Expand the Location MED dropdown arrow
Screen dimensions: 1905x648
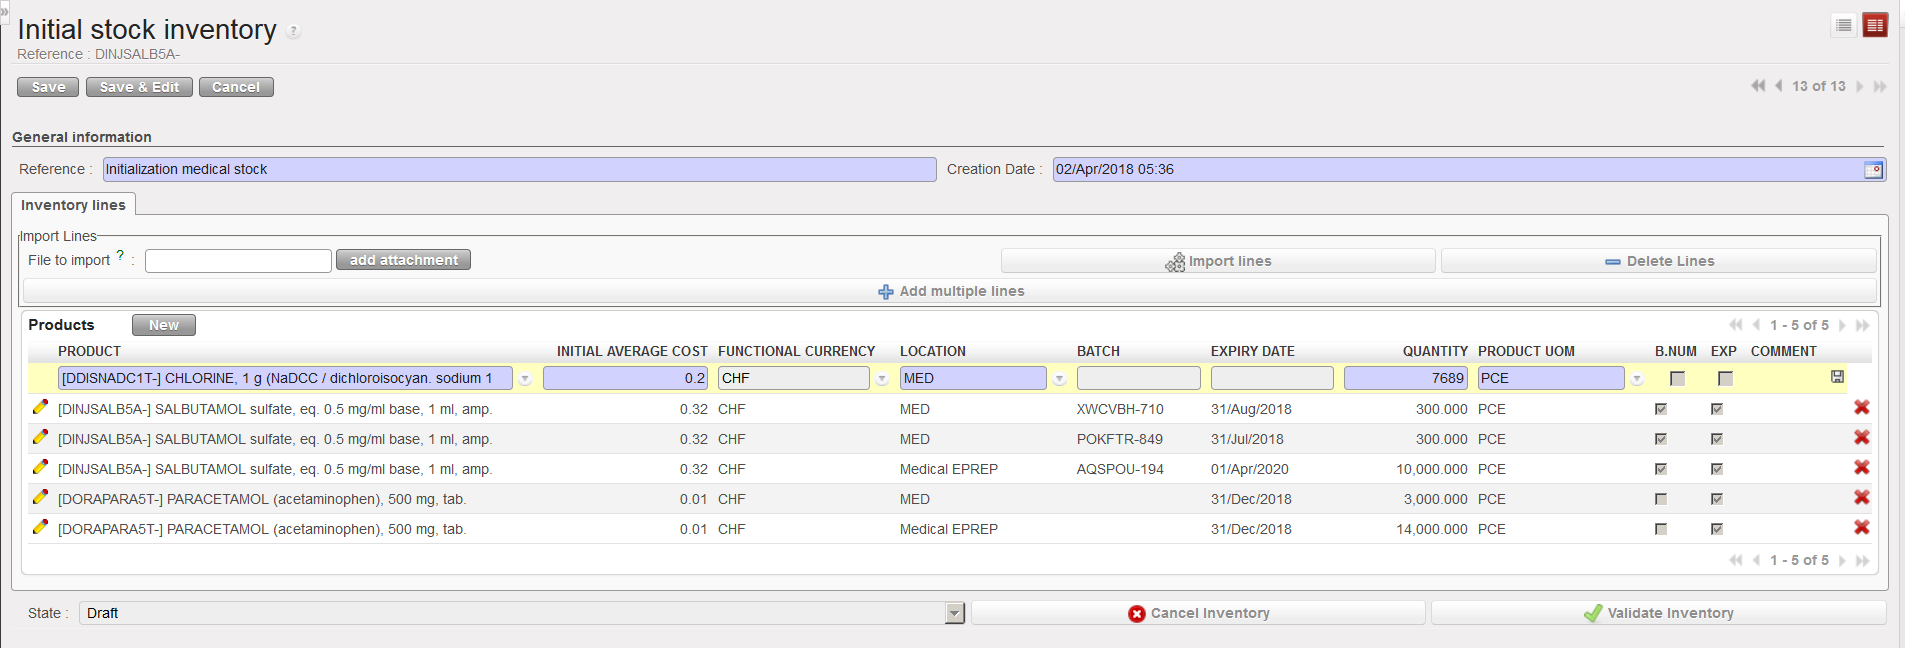[x=1059, y=379]
